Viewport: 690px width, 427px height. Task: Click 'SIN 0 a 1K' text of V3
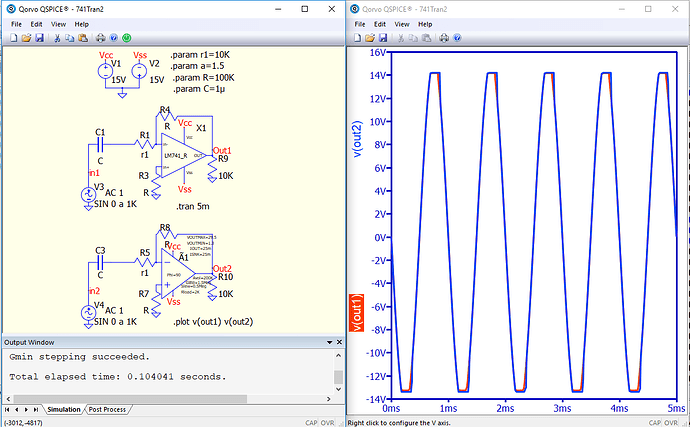(116, 204)
